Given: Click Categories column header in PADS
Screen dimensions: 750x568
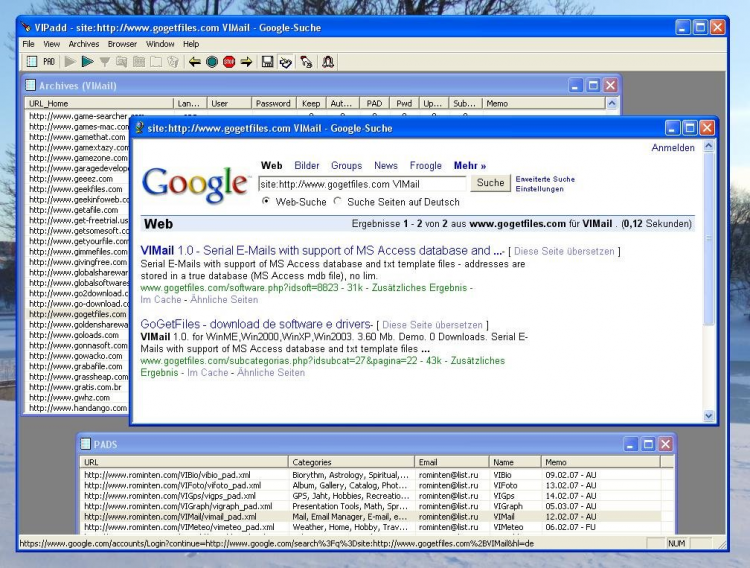Looking at the screenshot, I should 352,462.
